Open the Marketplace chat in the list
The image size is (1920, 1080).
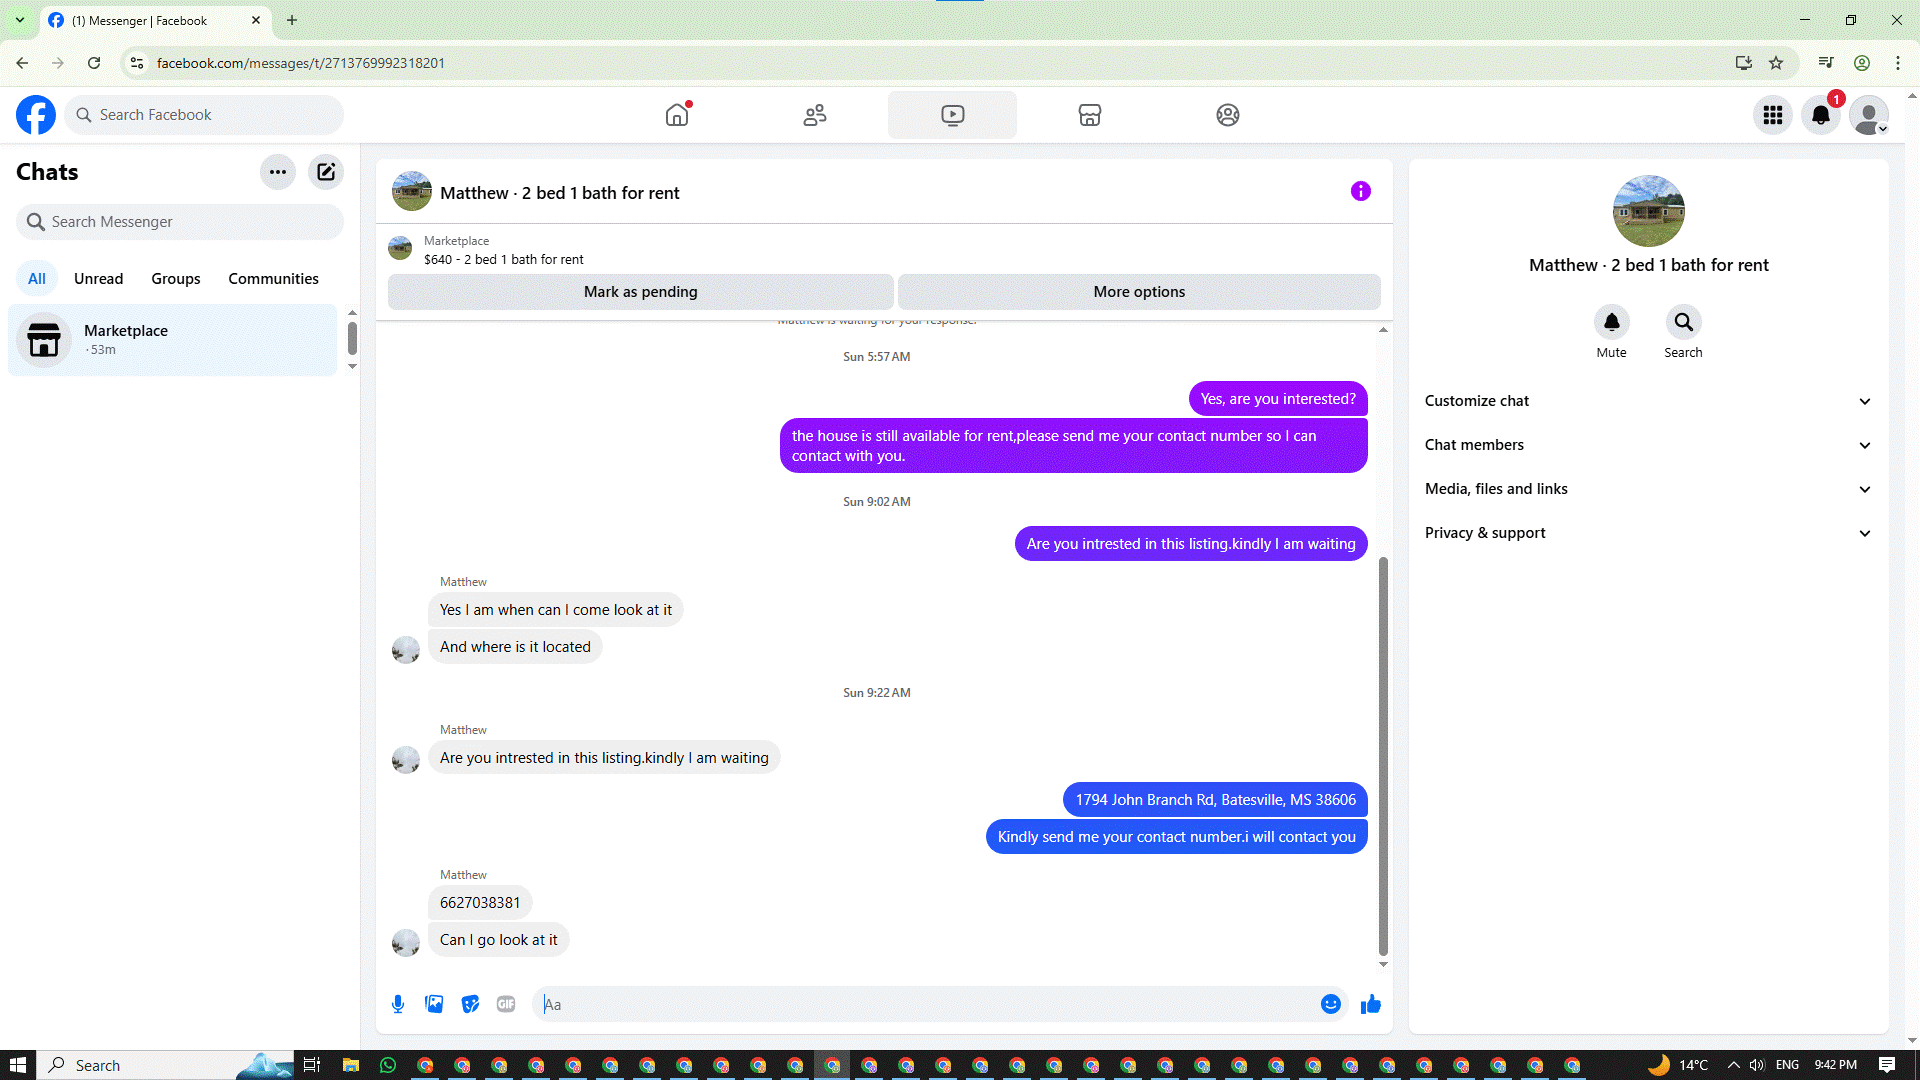(x=173, y=340)
